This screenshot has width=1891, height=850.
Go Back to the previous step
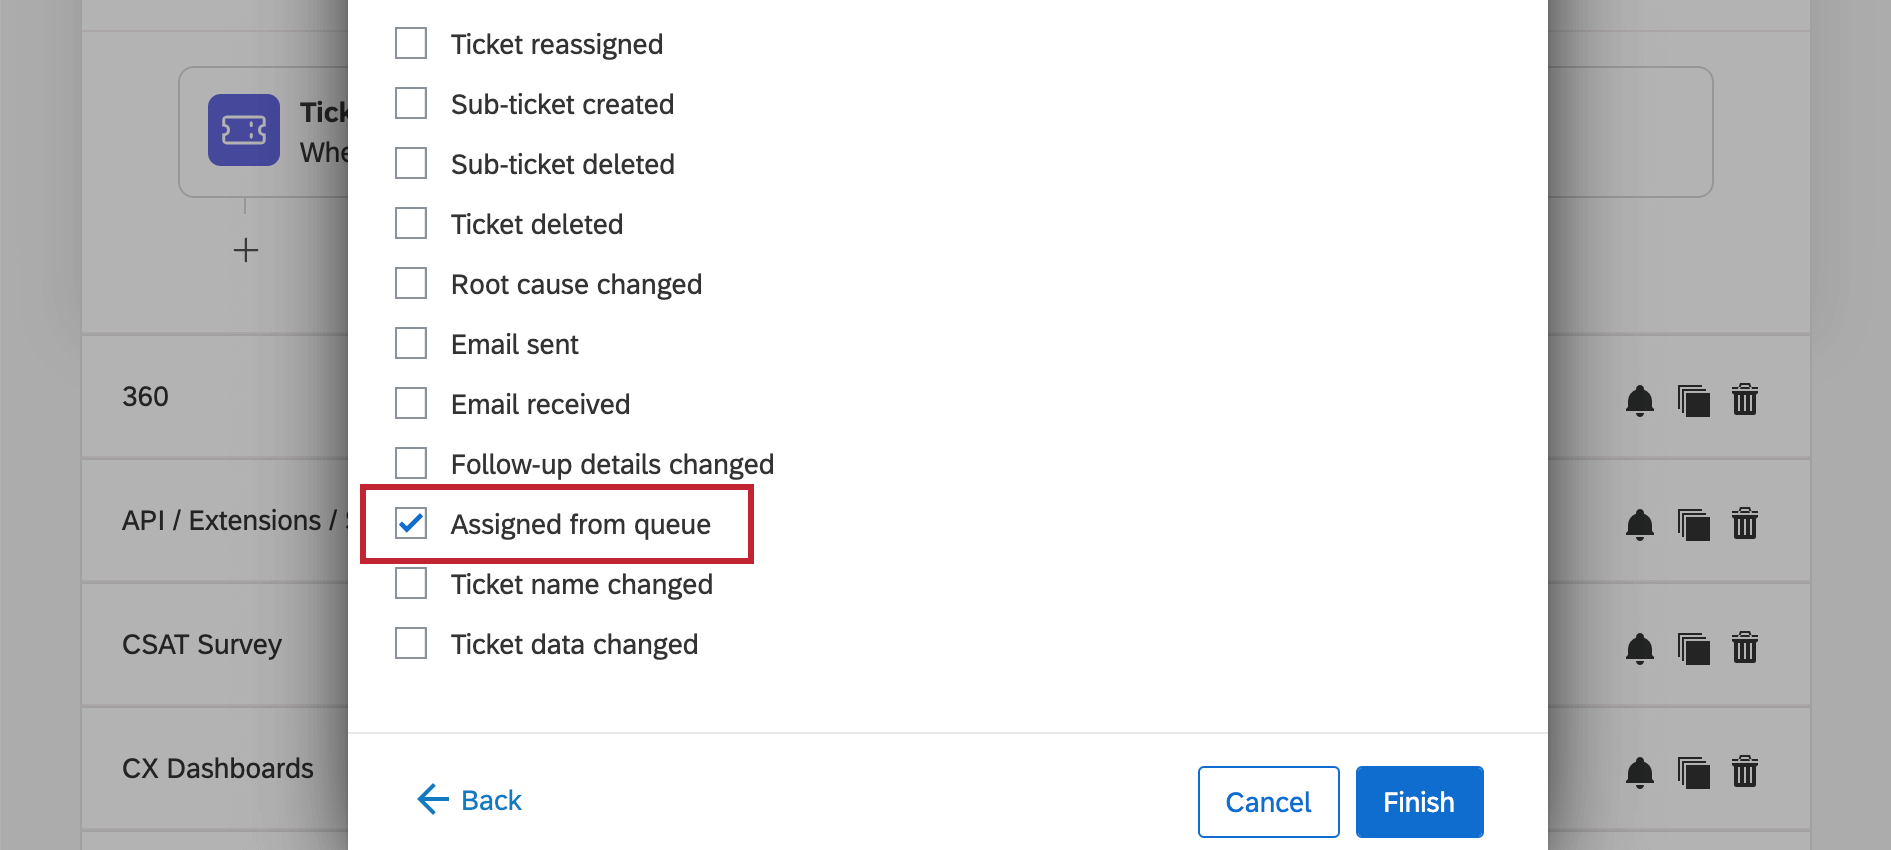click(469, 800)
